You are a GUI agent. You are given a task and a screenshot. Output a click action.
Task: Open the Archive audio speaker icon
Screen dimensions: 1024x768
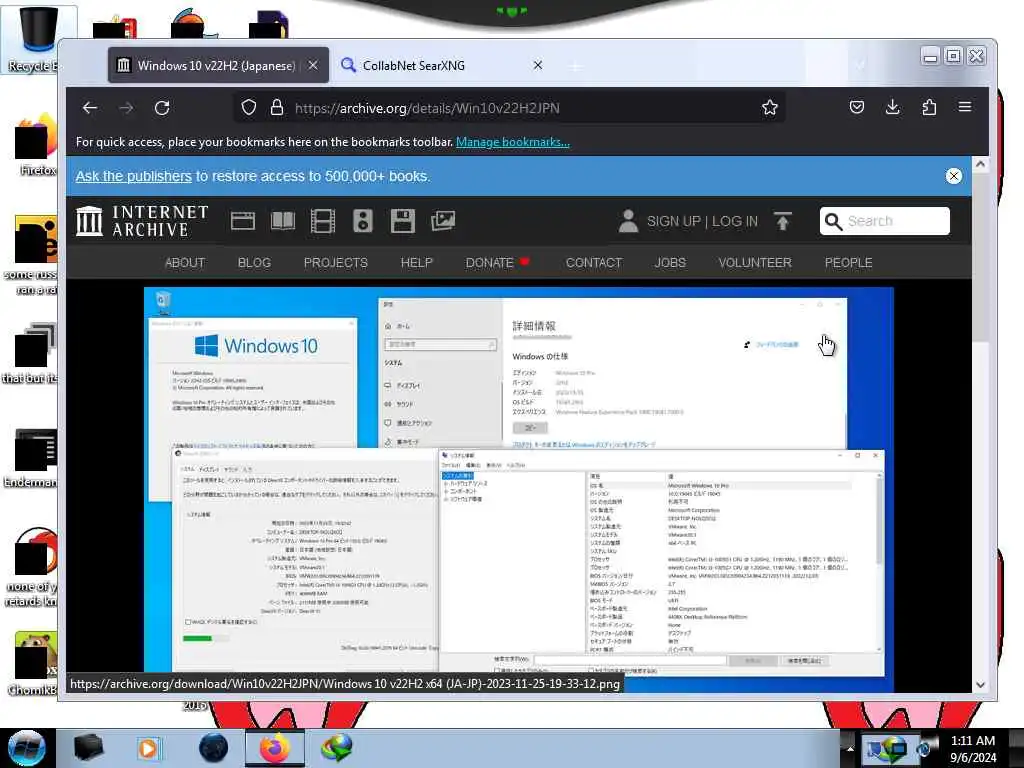(362, 221)
